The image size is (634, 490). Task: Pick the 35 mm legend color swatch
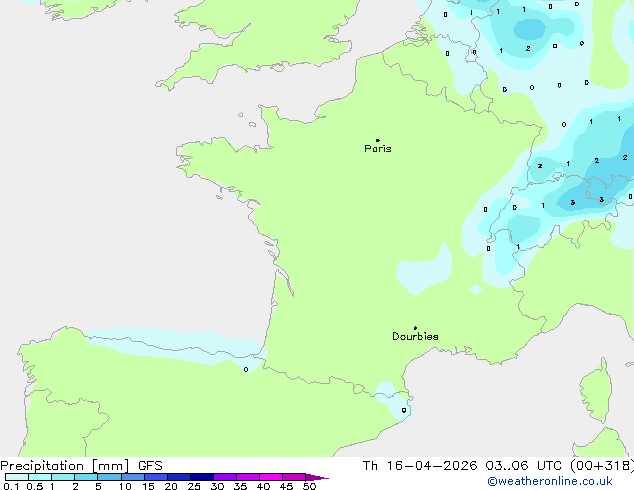point(247,477)
